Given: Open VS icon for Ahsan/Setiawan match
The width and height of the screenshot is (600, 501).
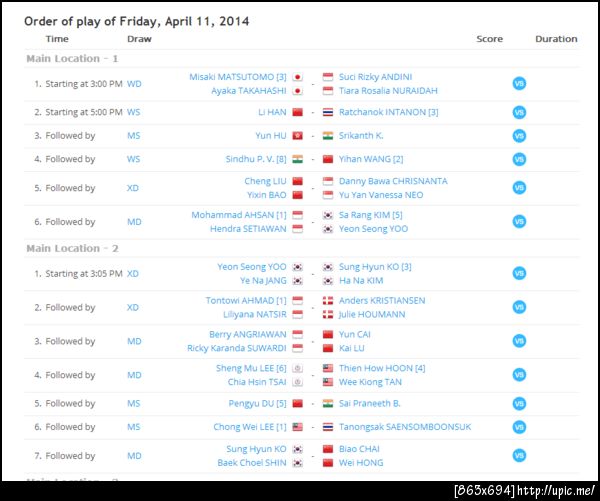Looking at the screenshot, I should click(x=518, y=222).
